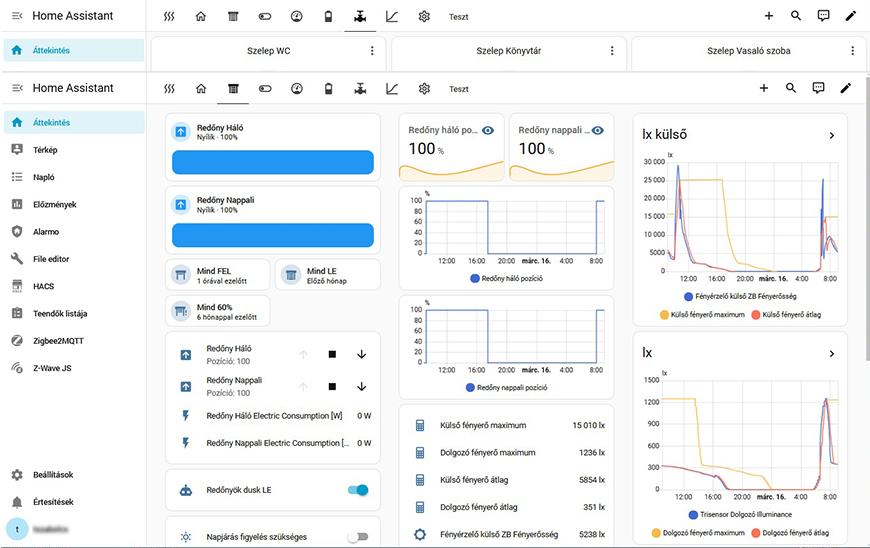Viewport: 870px width, 548px height.
Task: Open three-dot menu on Szelep Vasaló szoba
Action: point(852,51)
